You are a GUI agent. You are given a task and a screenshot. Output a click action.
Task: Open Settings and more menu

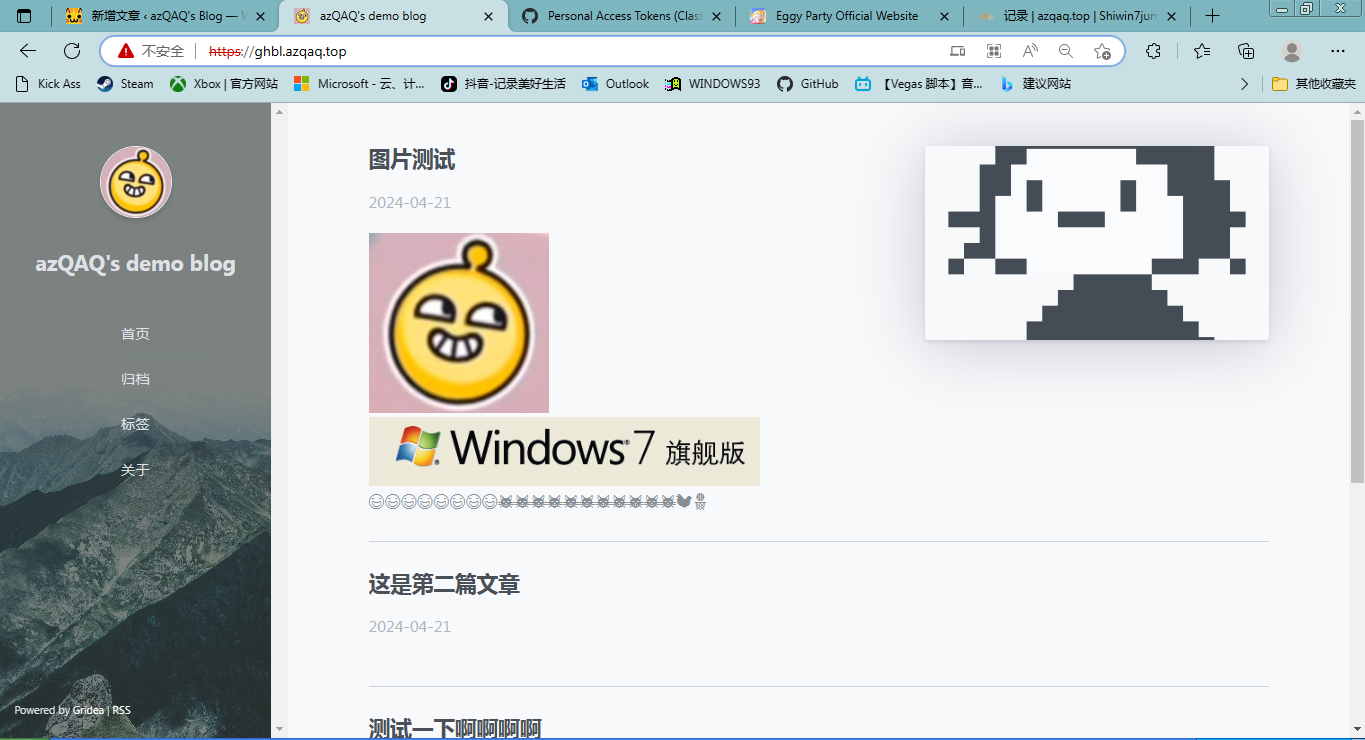click(x=1338, y=51)
